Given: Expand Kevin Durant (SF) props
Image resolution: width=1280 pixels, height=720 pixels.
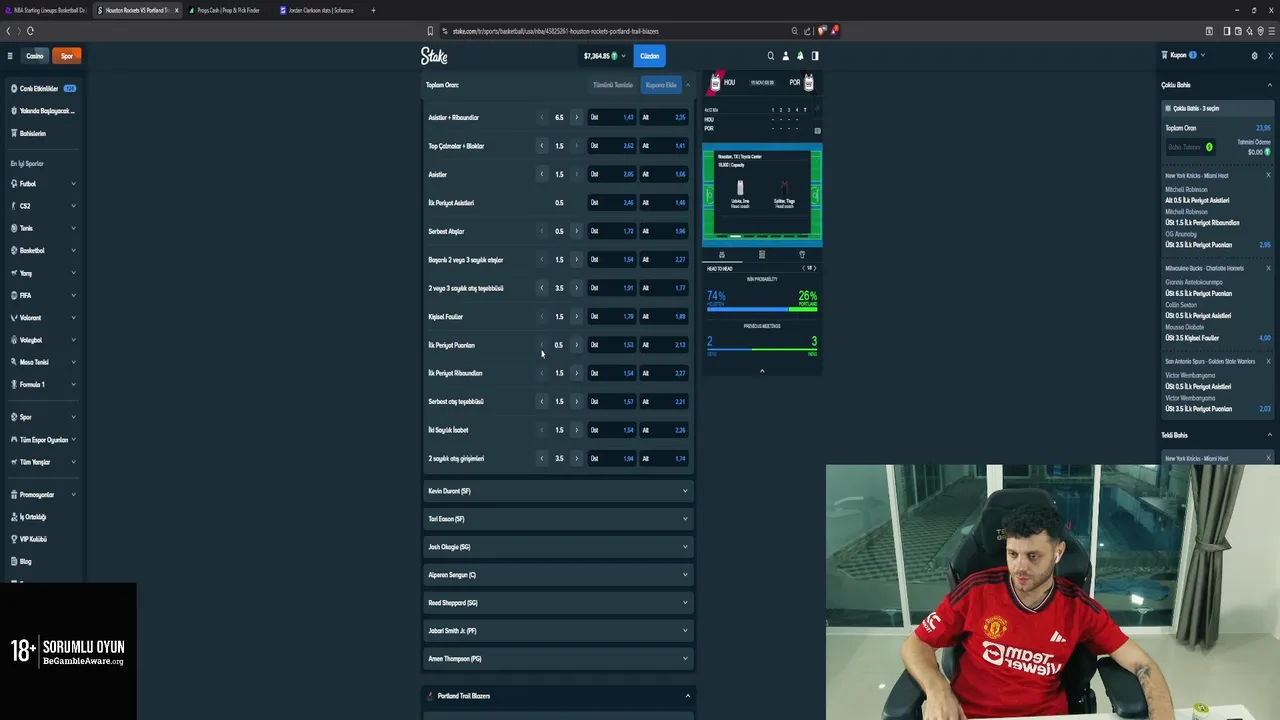Looking at the screenshot, I should [558, 491].
